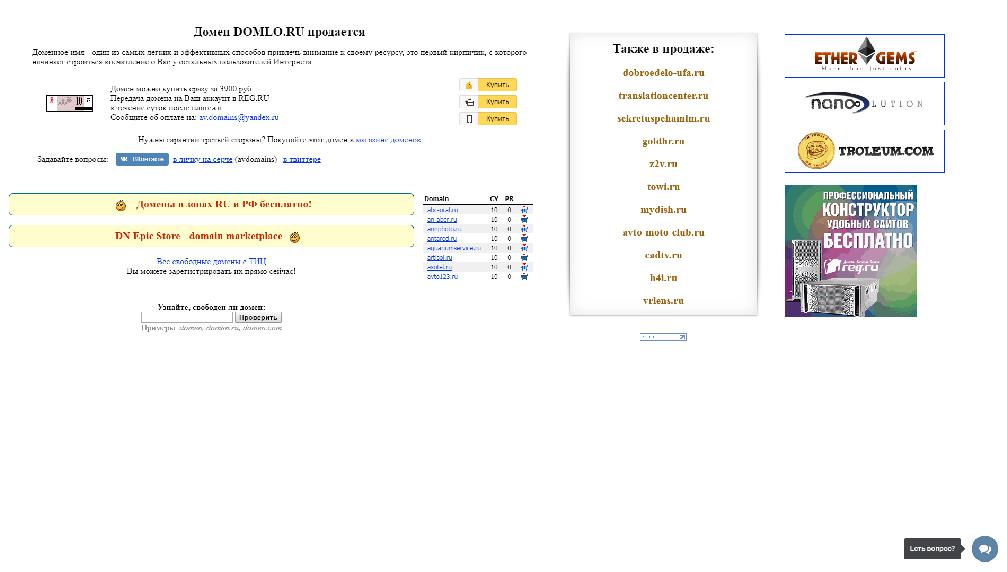Click the Купить button with the phone icon
The image size is (1007, 572).
tap(488, 119)
